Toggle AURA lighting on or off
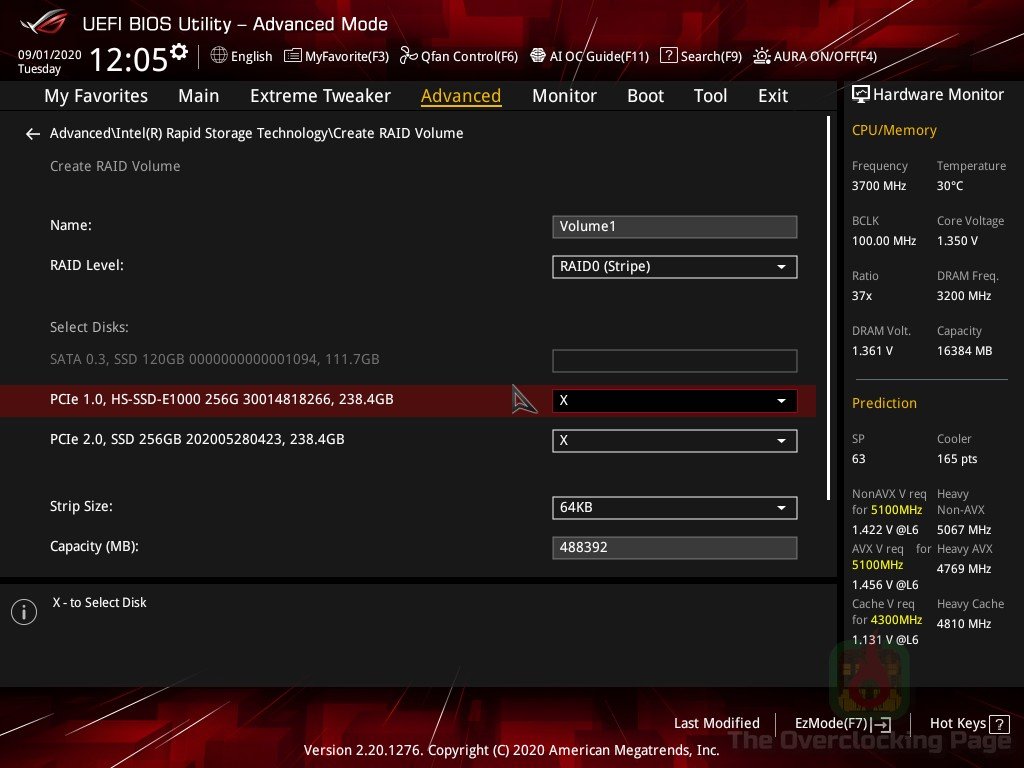This screenshot has width=1024, height=768. tap(816, 56)
